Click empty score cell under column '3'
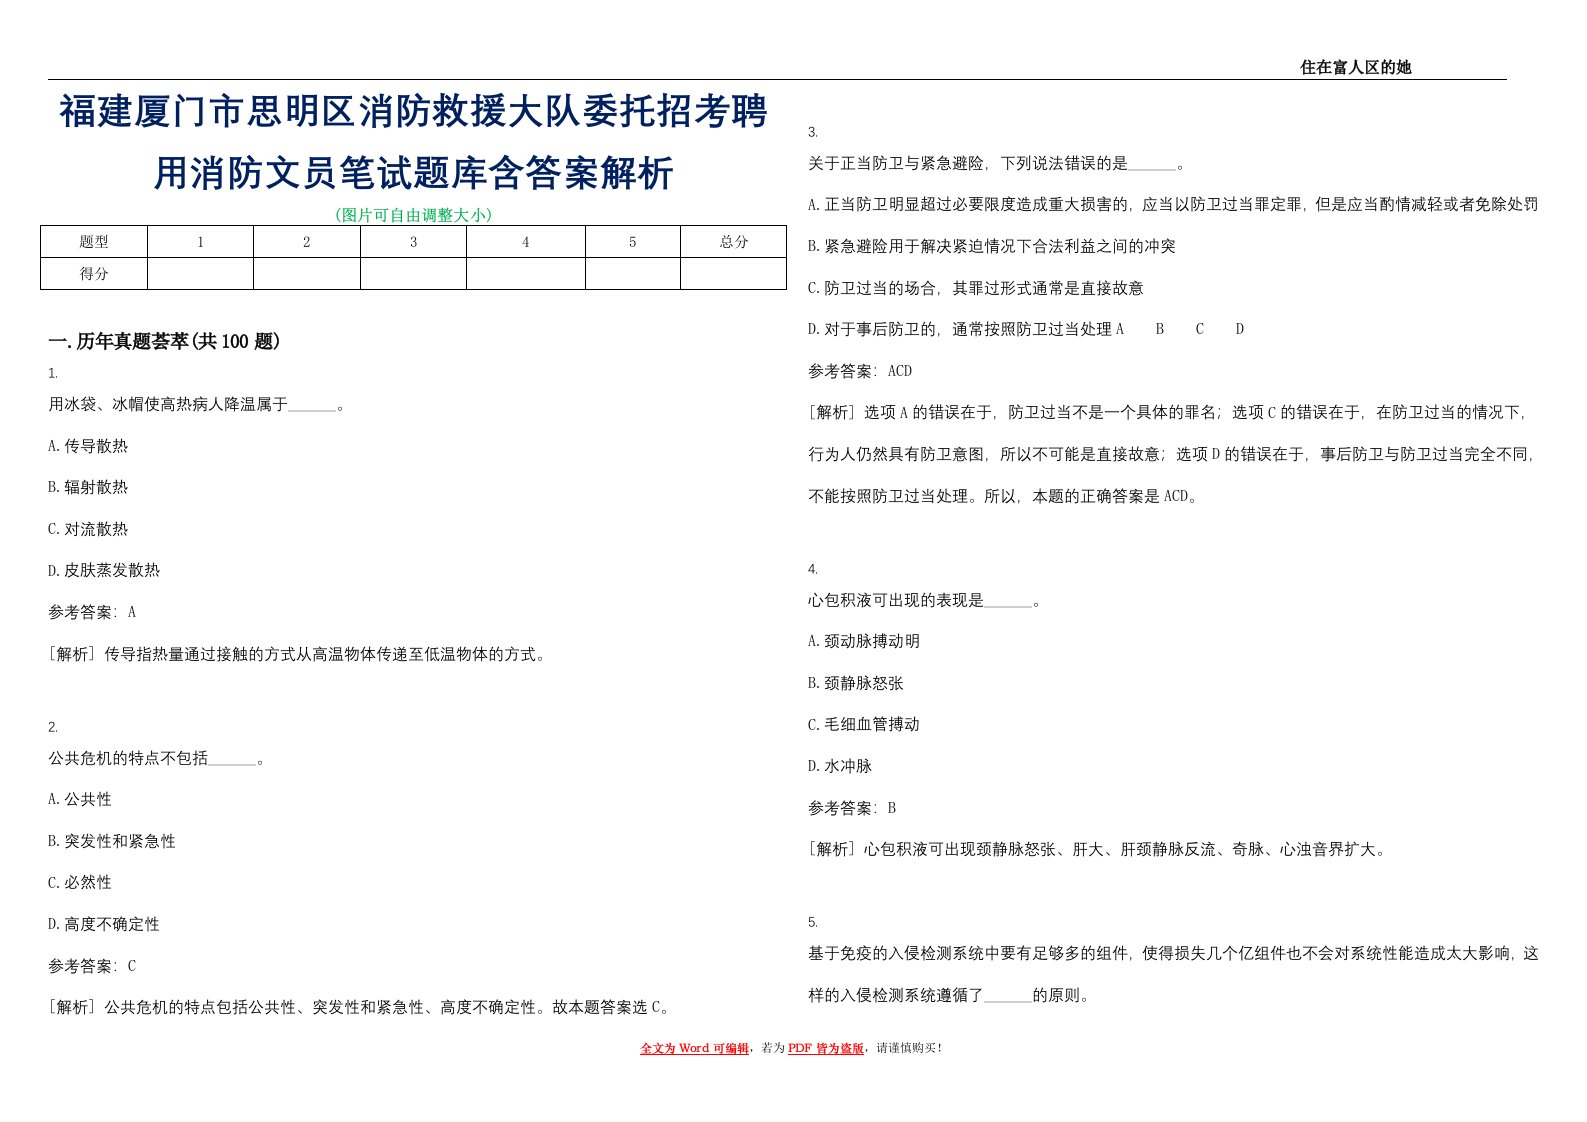1587x1122 pixels. (413, 274)
